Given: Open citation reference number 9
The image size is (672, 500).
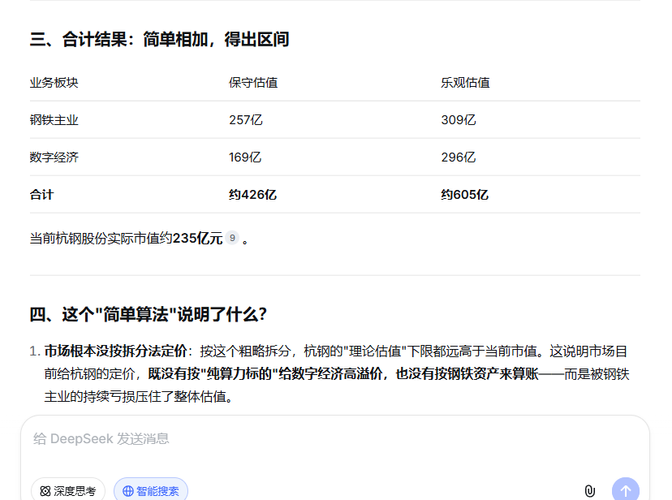Looking at the screenshot, I should tap(232, 237).
